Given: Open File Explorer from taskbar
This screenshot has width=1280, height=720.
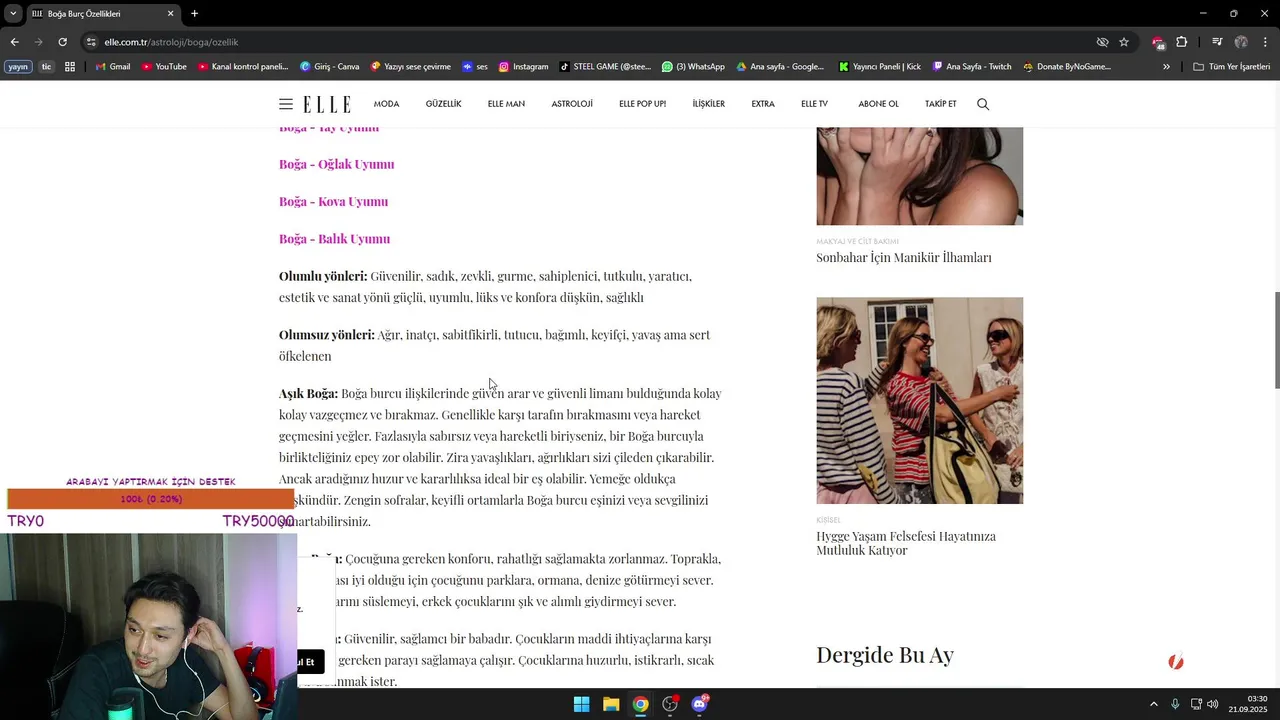Looking at the screenshot, I should 611,704.
